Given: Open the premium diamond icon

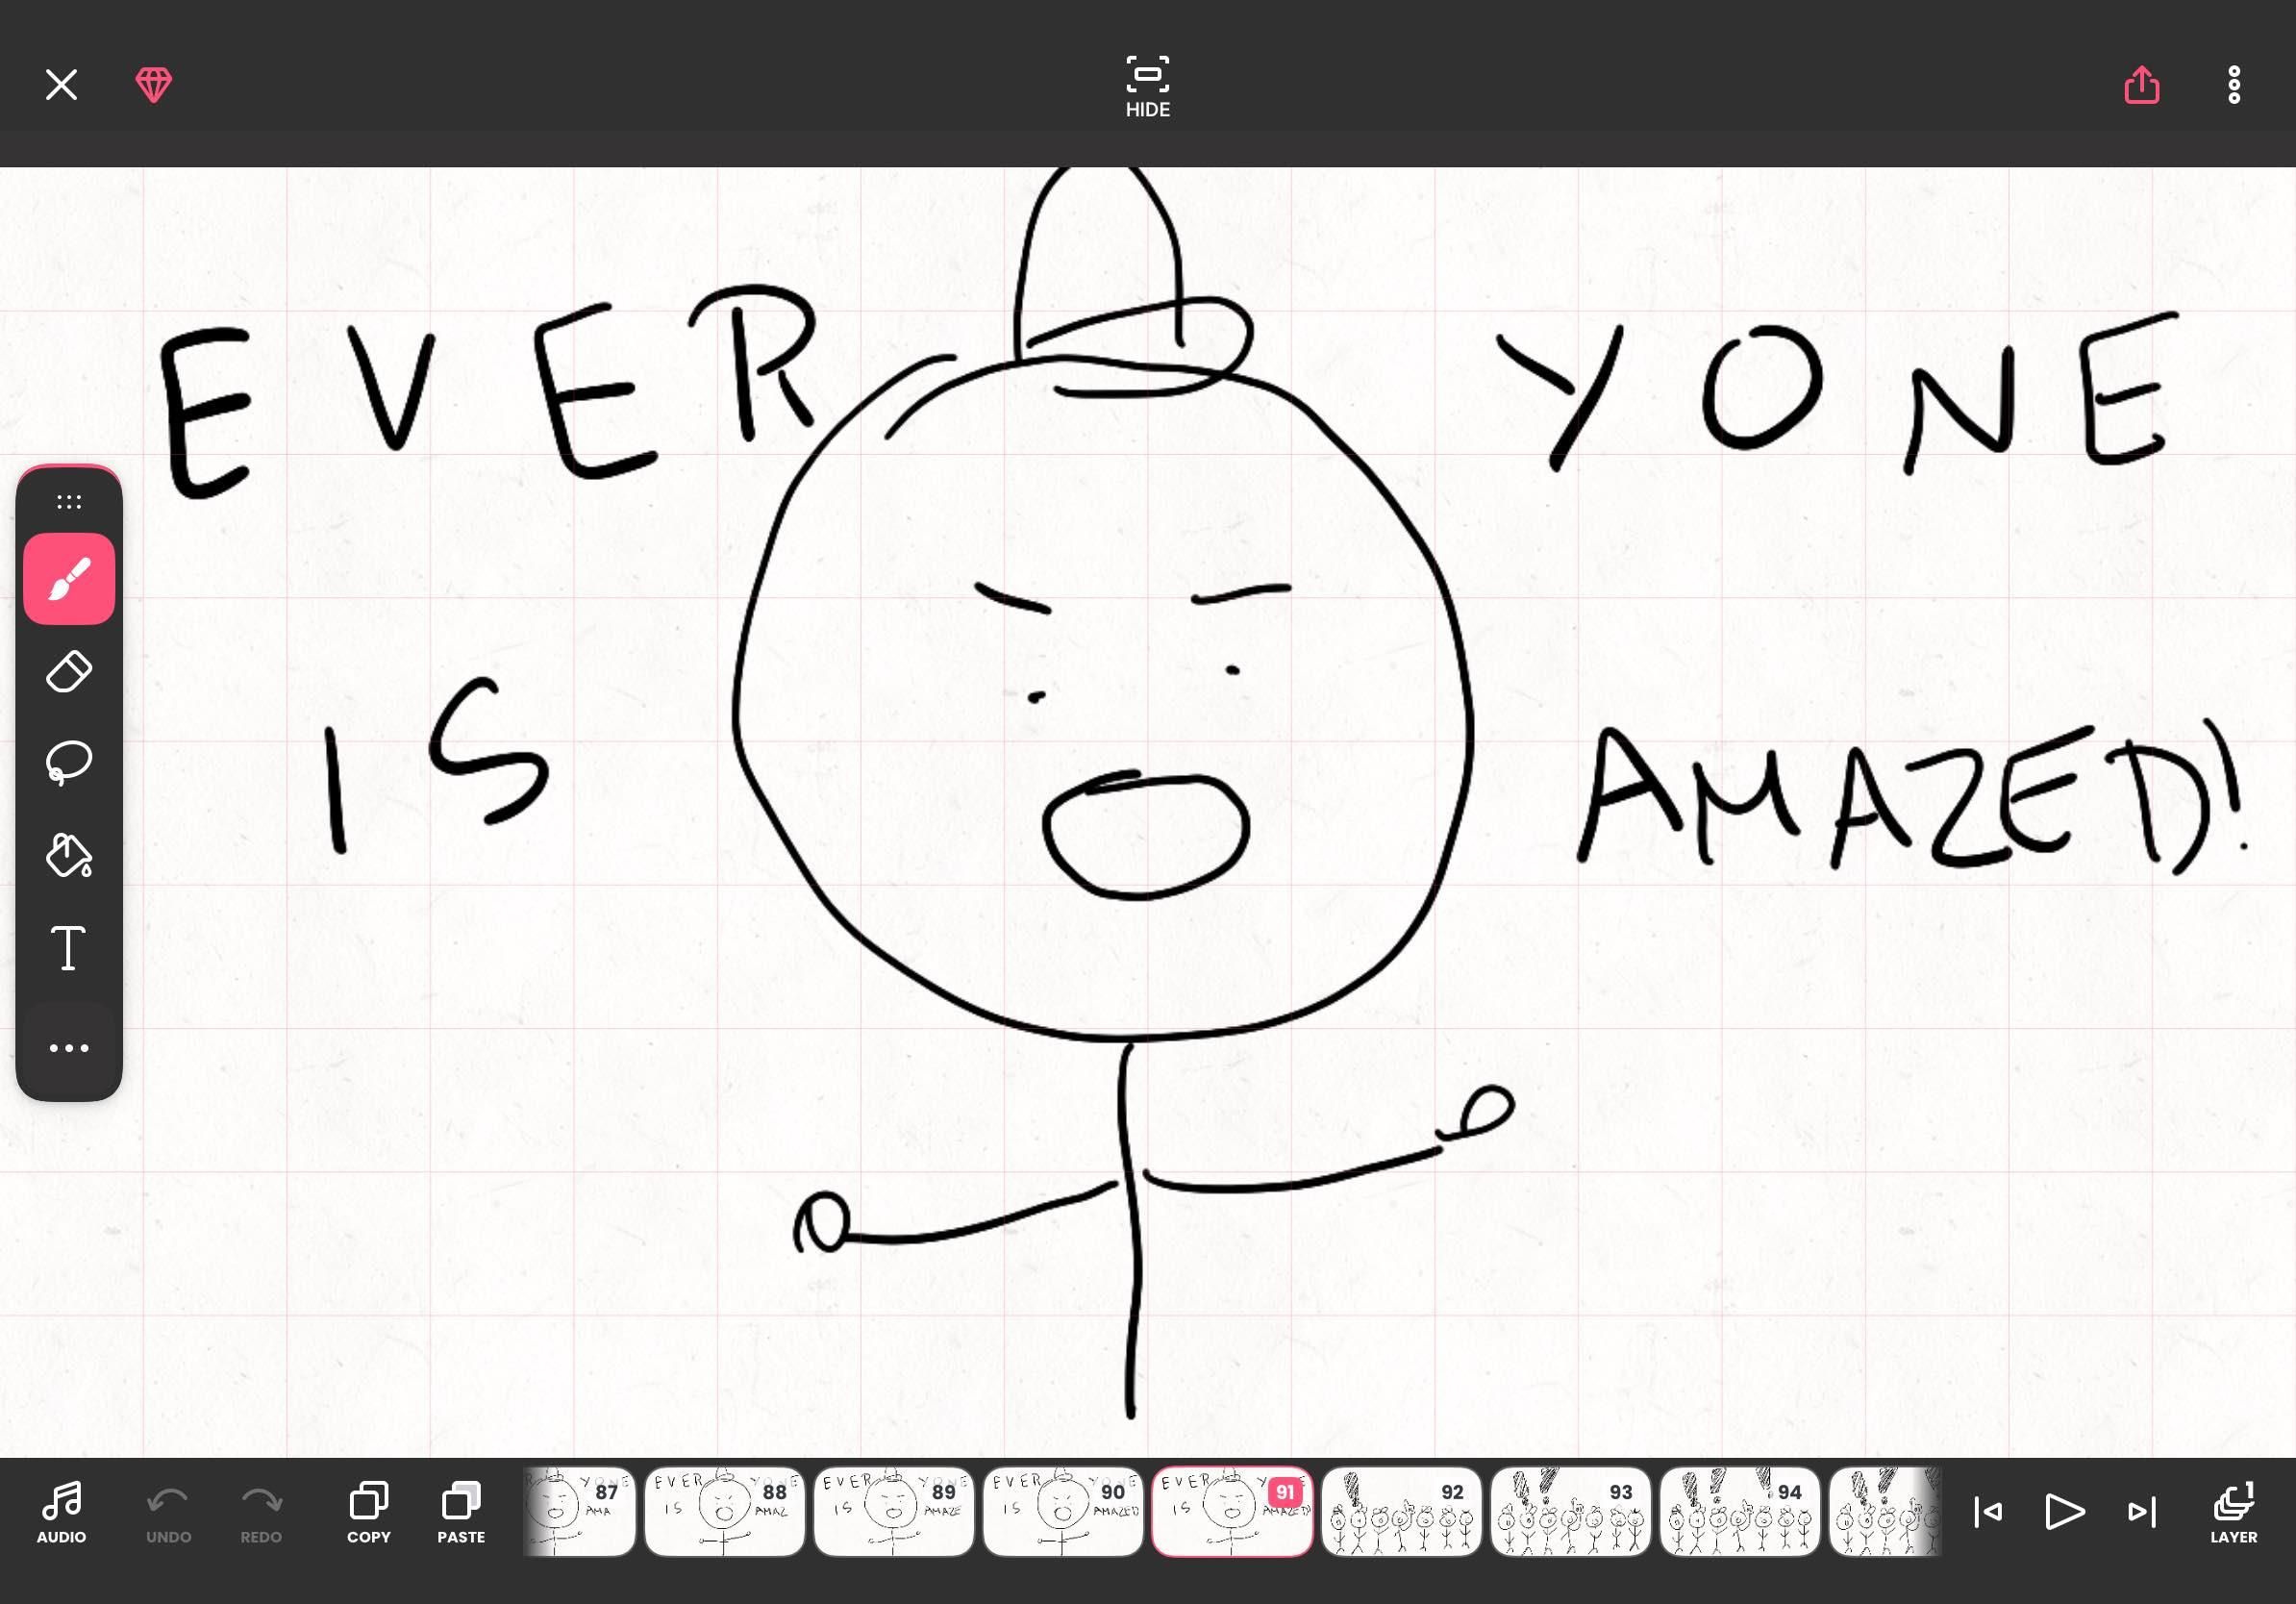Looking at the screenshot, I should pos(153,85).
